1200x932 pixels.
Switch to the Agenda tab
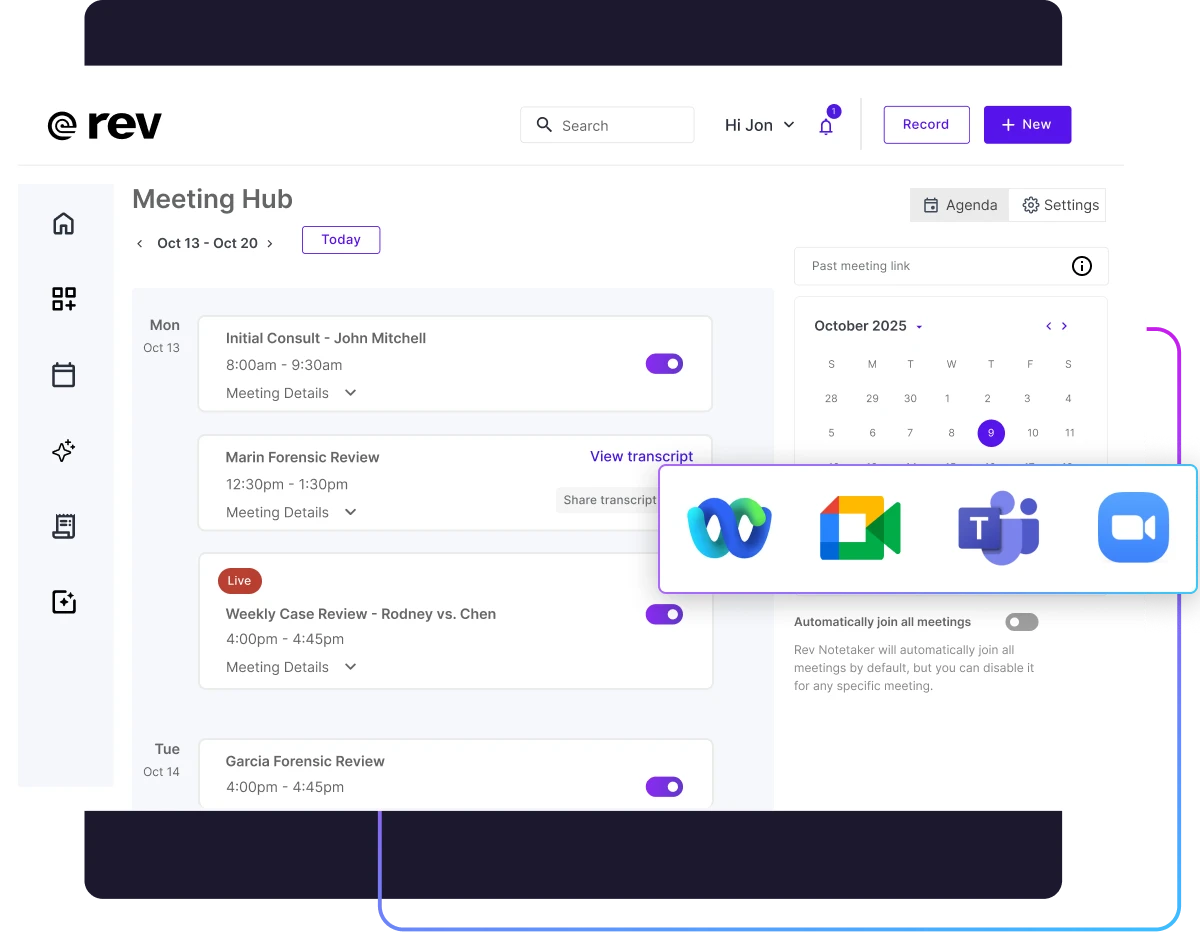click(x=959, y=205)
